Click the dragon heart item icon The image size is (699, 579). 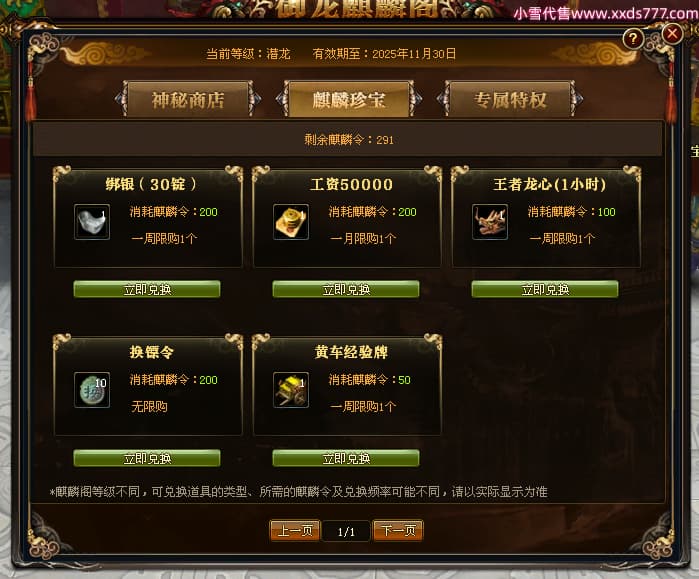coord(490,222)
